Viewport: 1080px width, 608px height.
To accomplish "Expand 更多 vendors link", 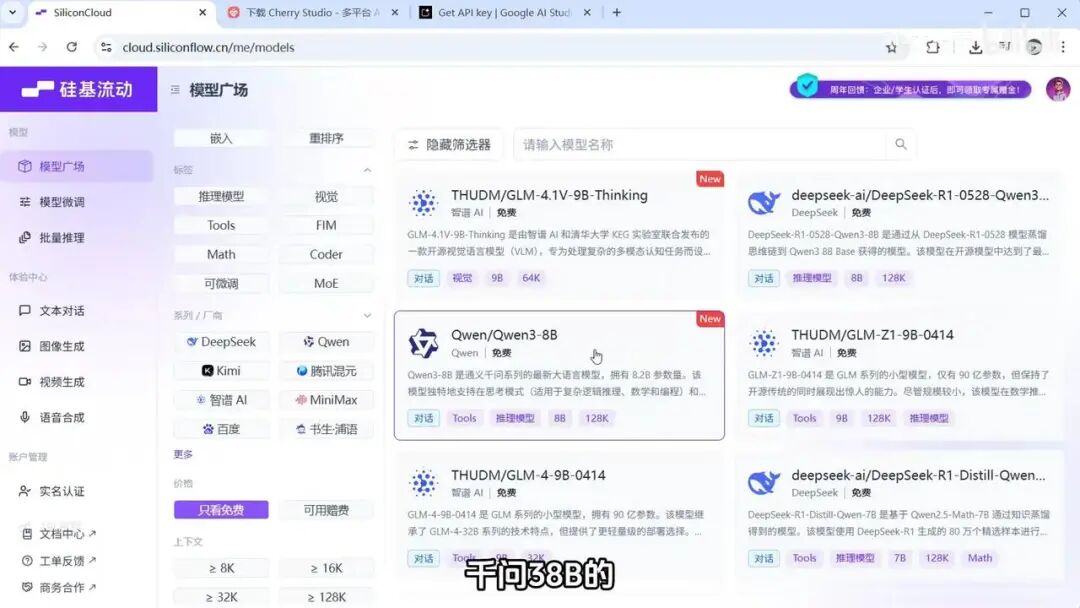I will point(183,454).
